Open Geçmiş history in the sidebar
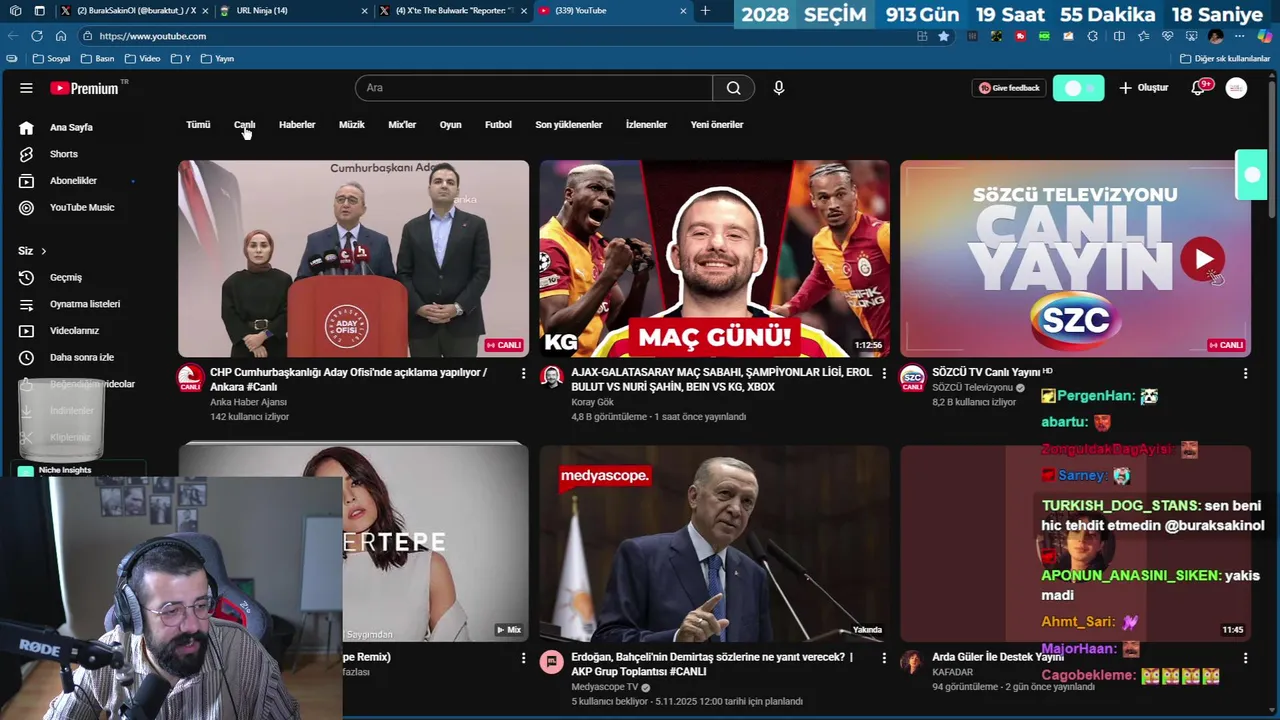1280x720 pixels. point(65,277)
